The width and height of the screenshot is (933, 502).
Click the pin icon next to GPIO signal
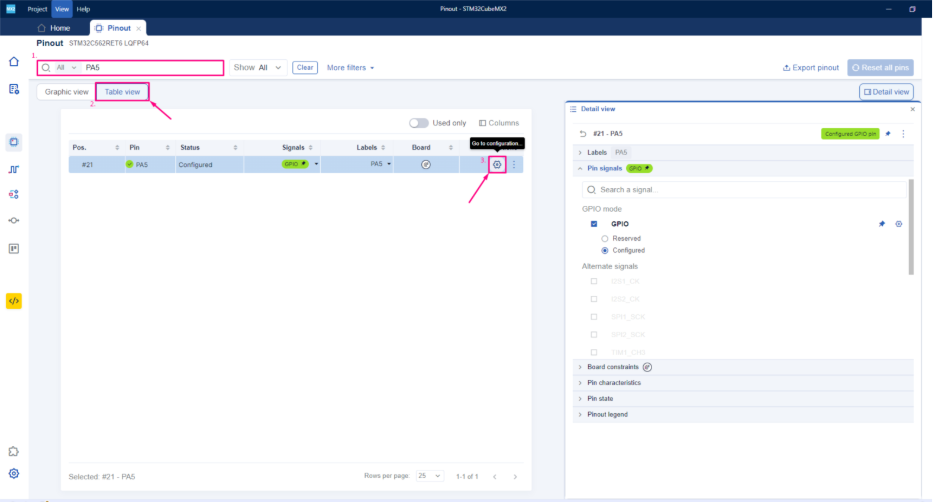pos(882,224)
